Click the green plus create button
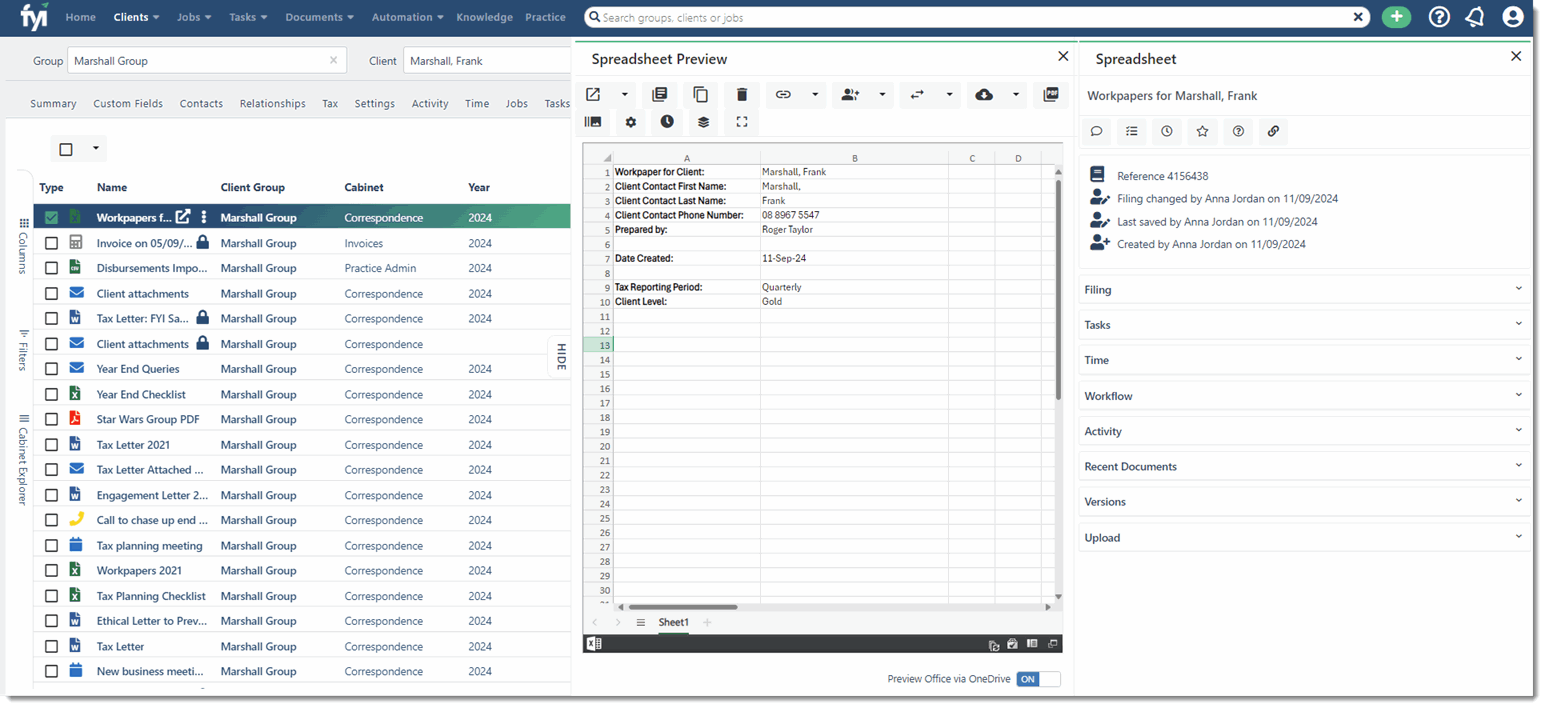Viewport: 1545px width, 708px height. [1397, 17]
